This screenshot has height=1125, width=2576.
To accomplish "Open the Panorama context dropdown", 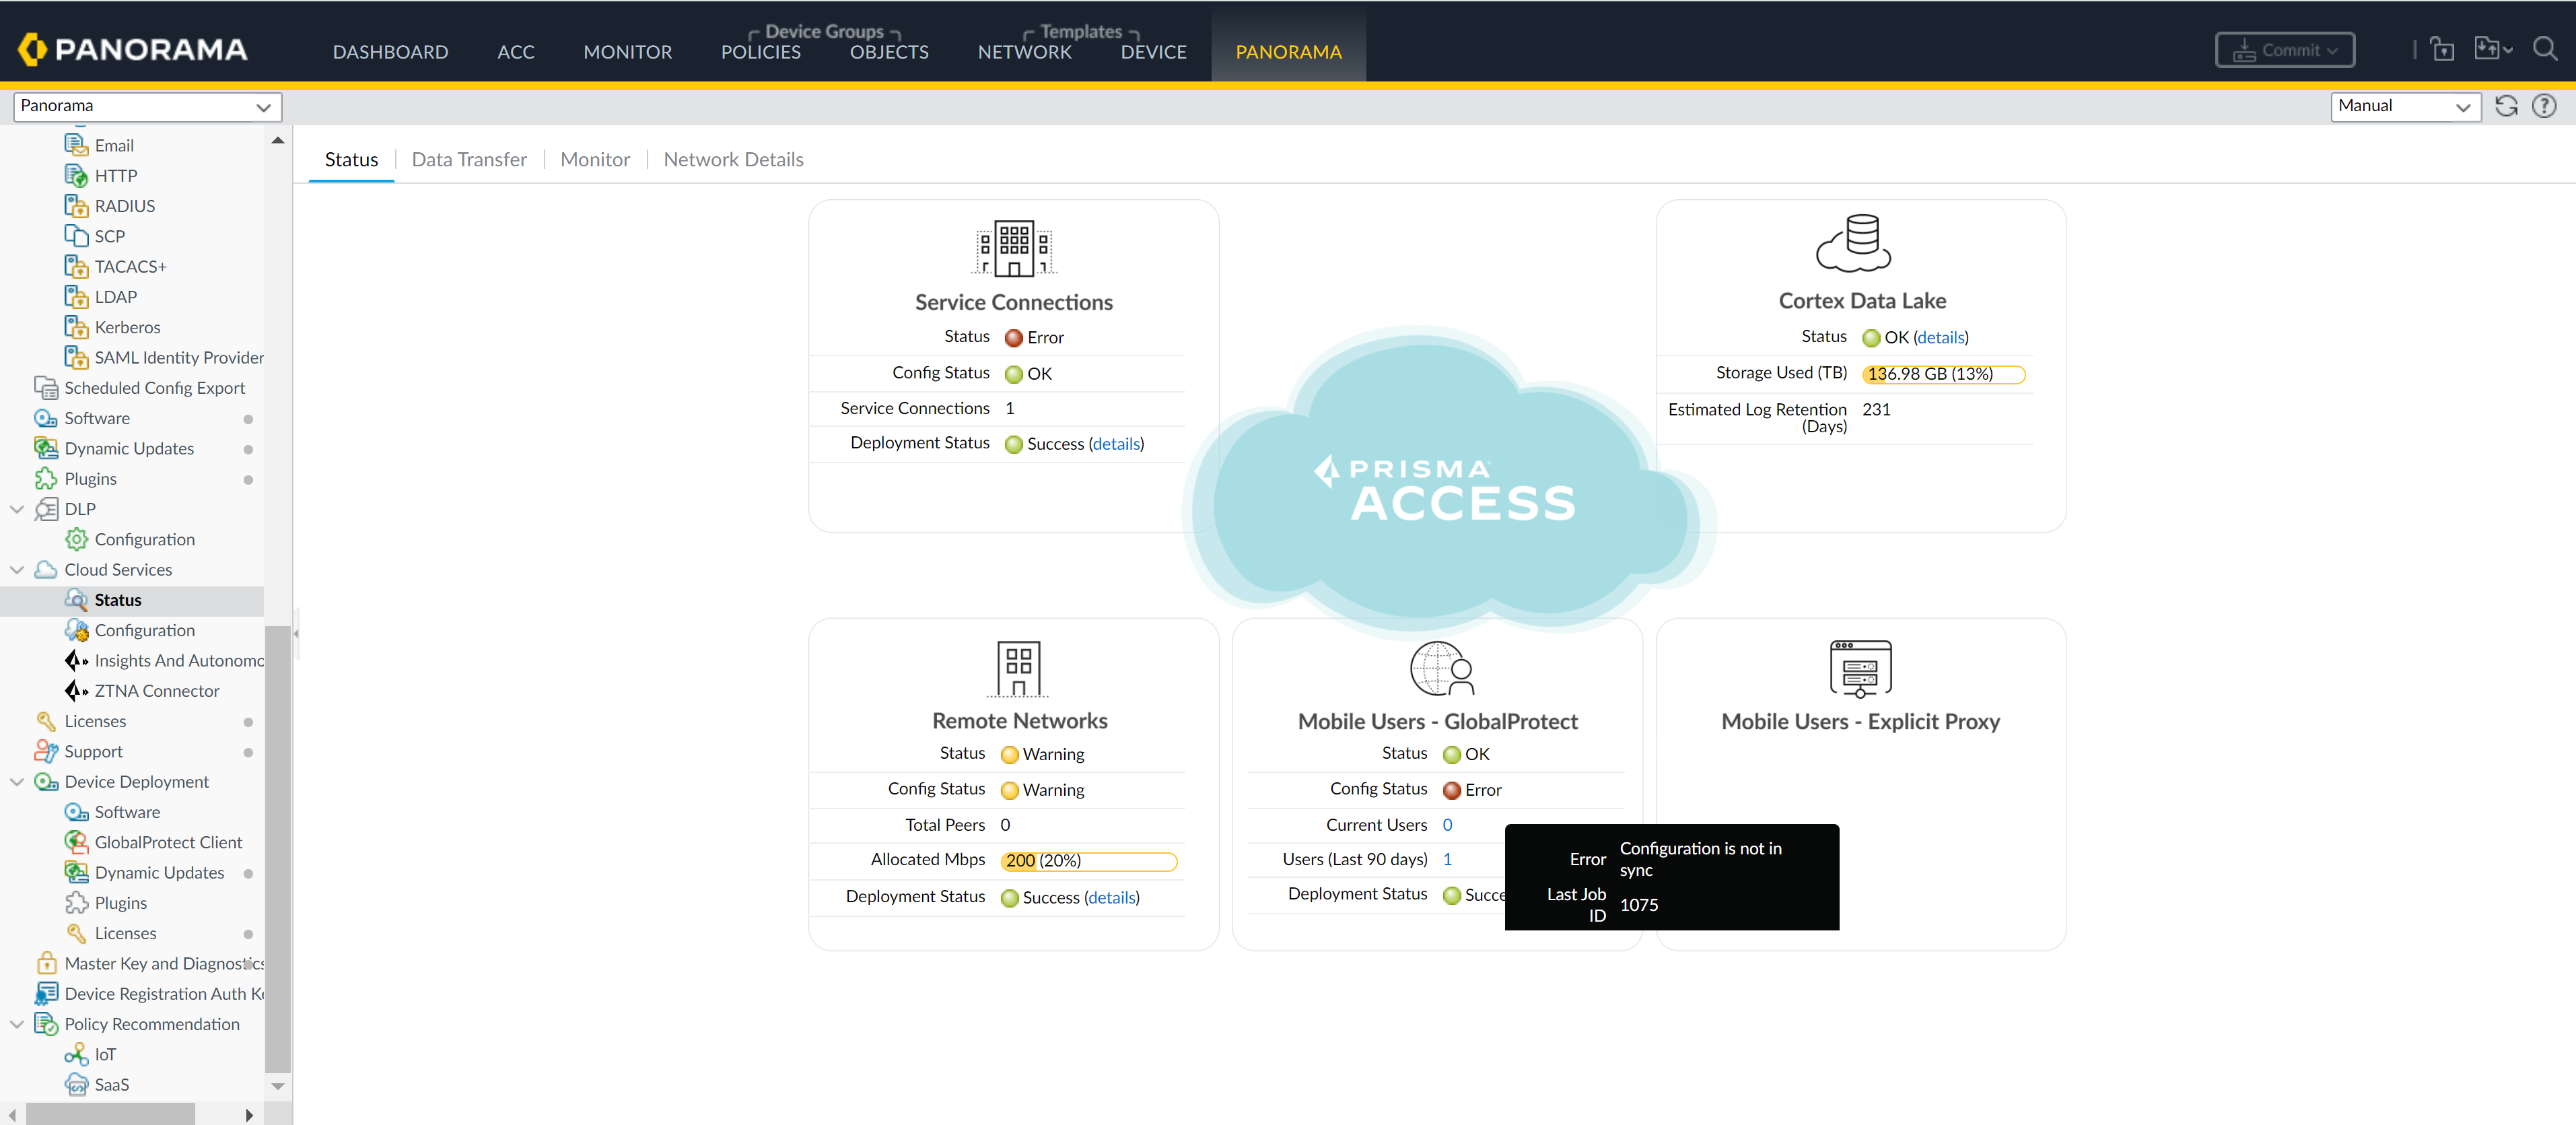I will coord(147,106).
